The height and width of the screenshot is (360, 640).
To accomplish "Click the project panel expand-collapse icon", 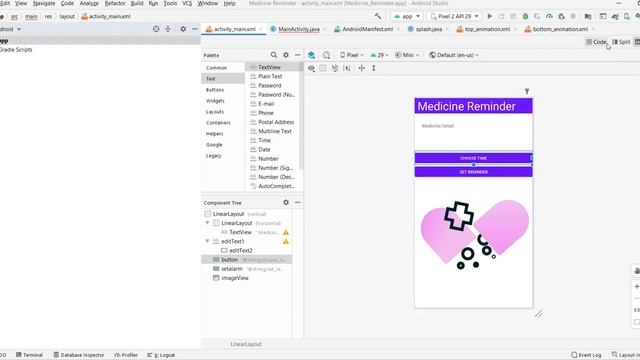I will [168, 29].
